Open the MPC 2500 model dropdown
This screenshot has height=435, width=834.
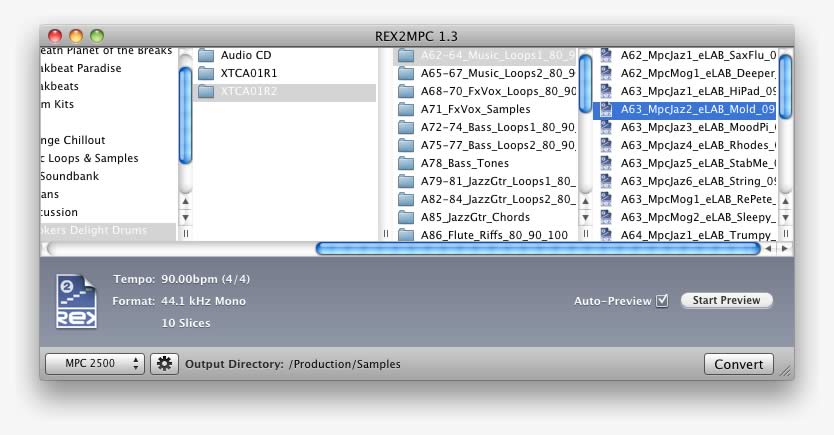[x=95, y=364]
